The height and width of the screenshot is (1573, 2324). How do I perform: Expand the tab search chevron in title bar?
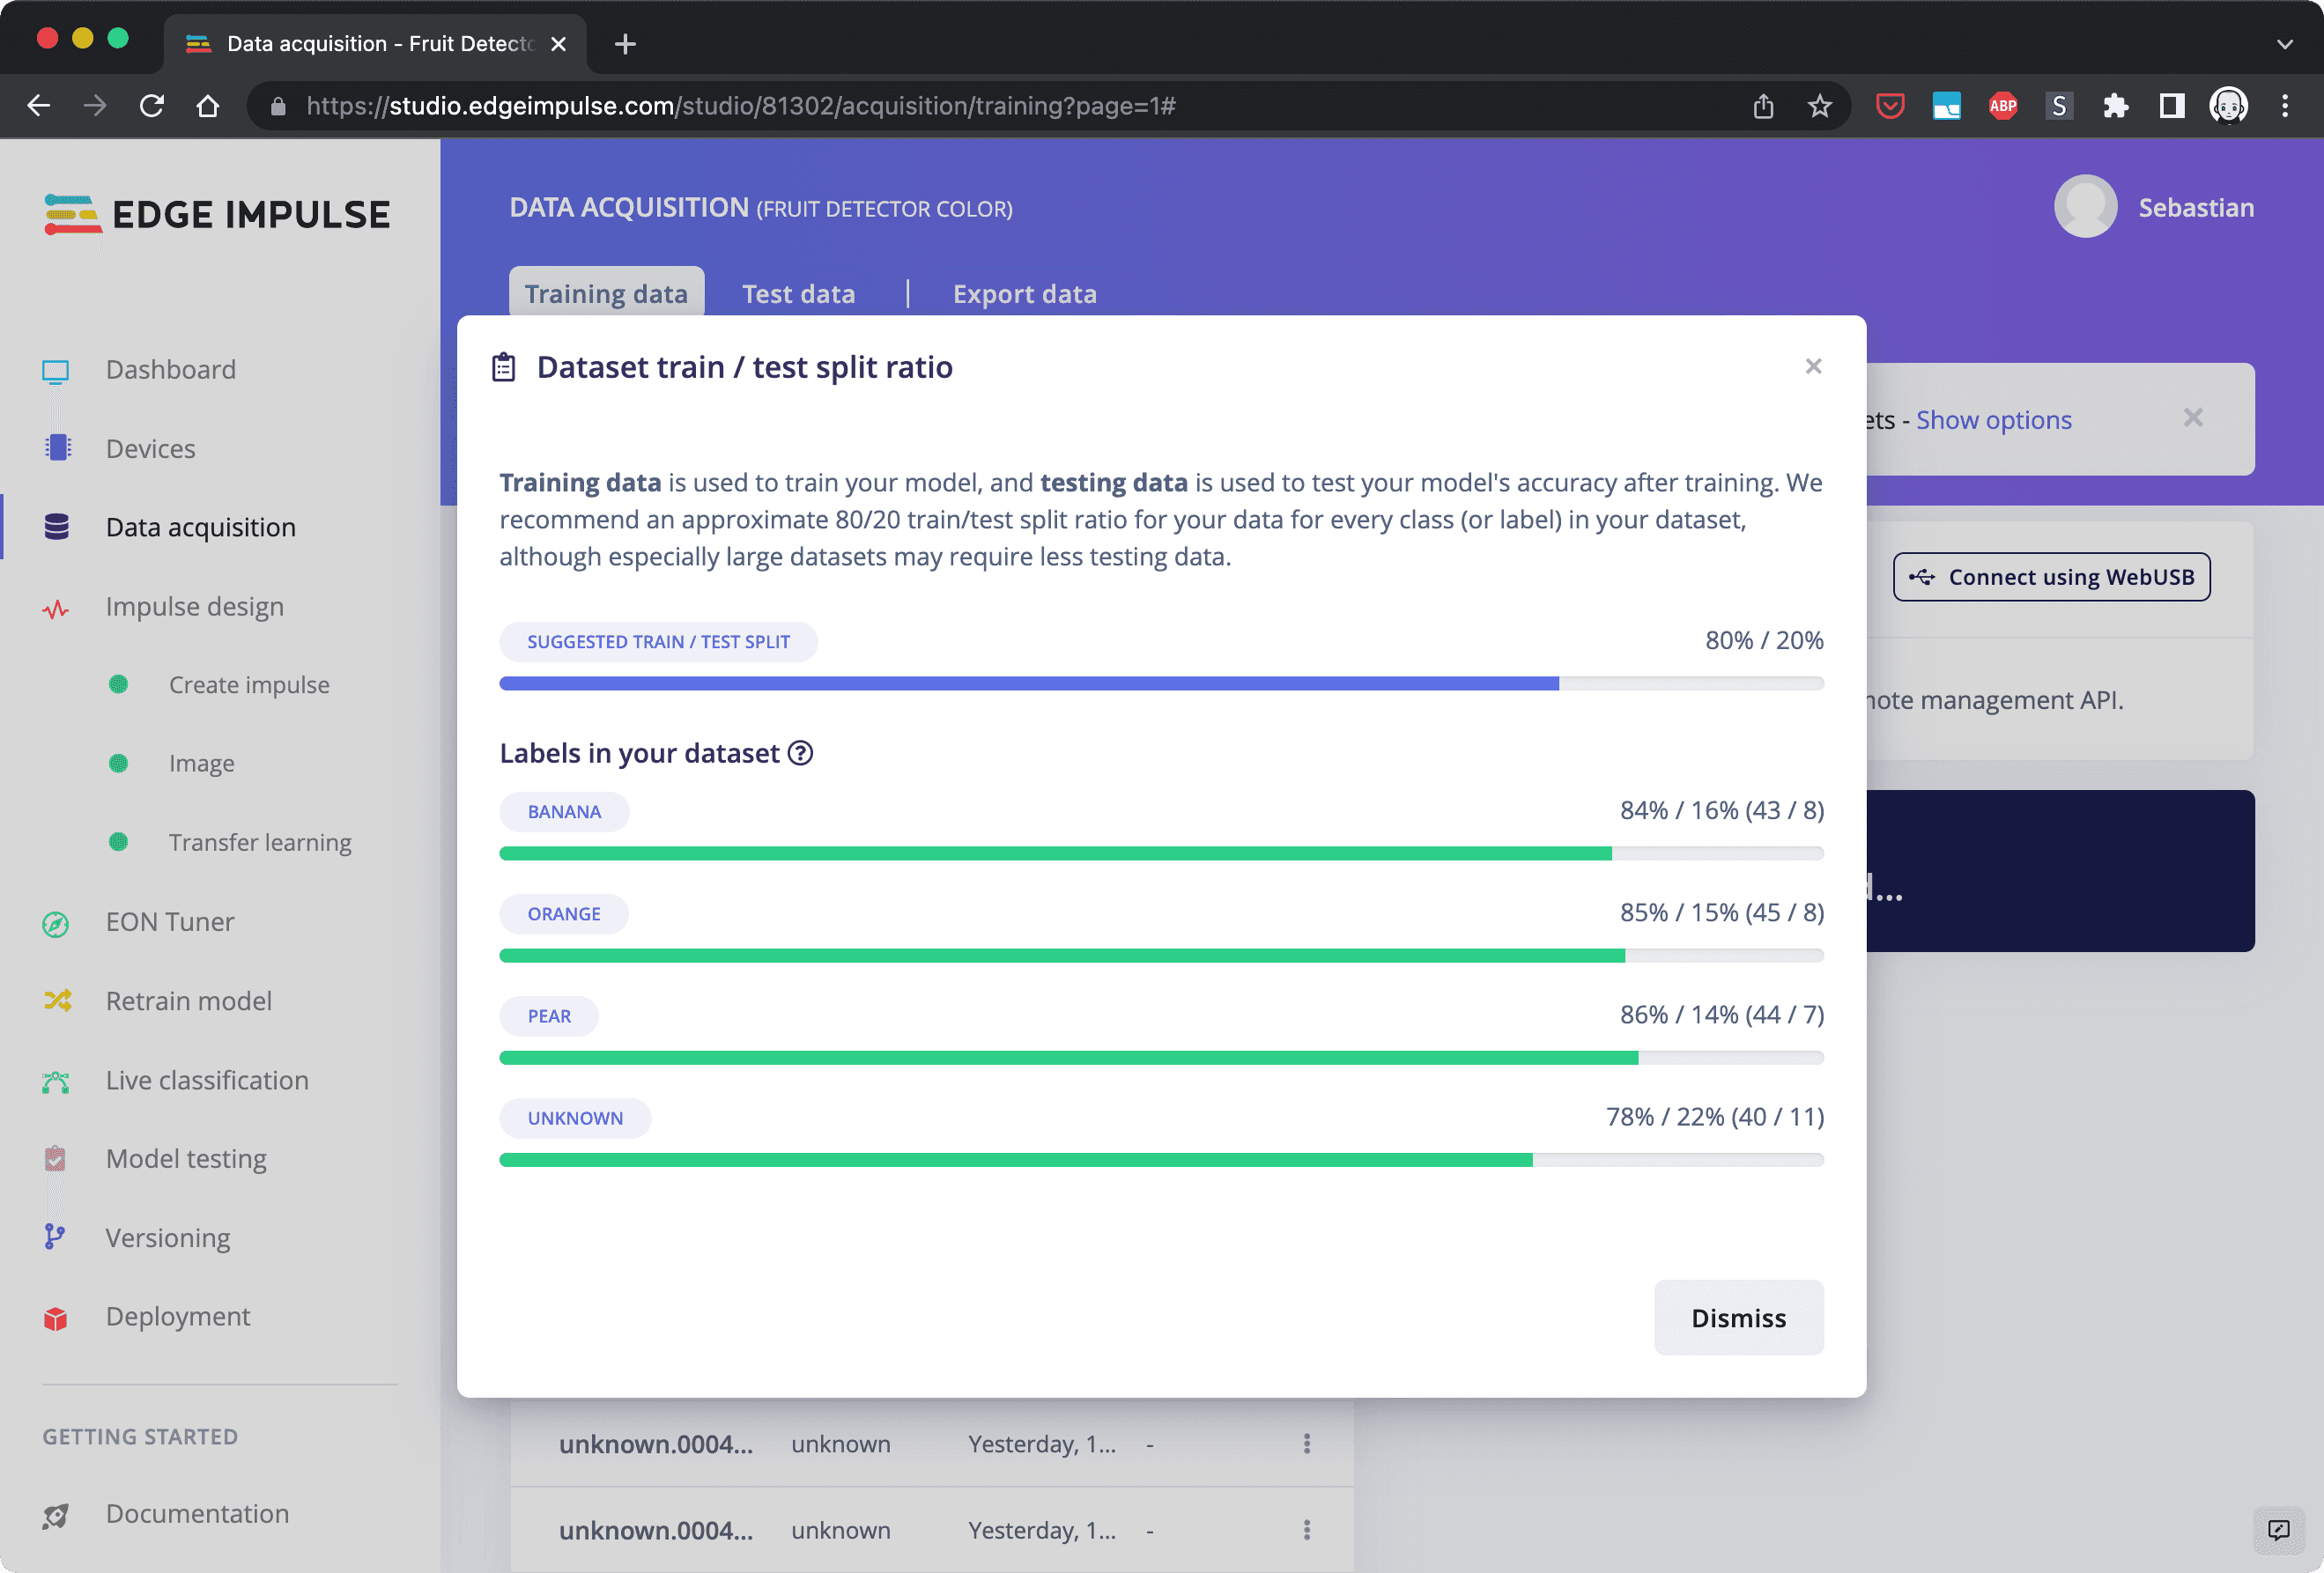click(2285, 44)
